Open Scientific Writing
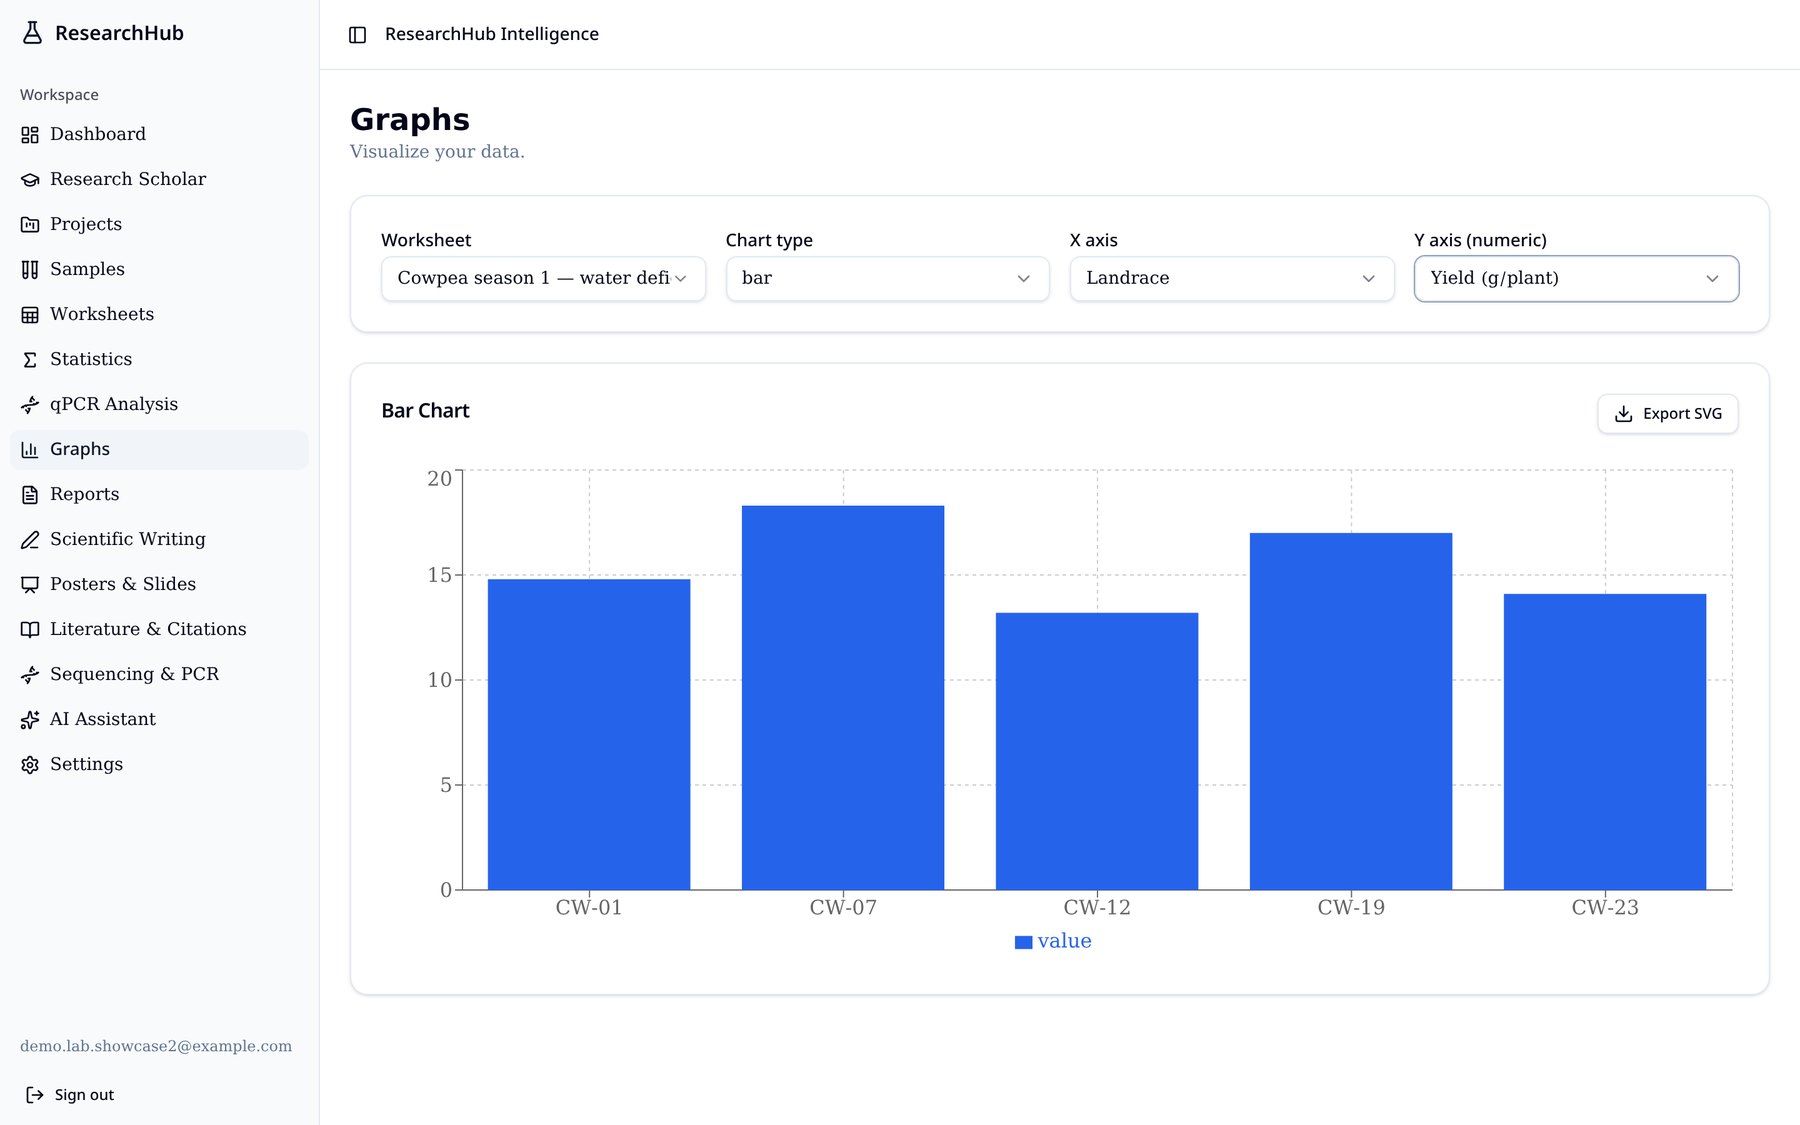The image size is (1800, 1125). 159,540
